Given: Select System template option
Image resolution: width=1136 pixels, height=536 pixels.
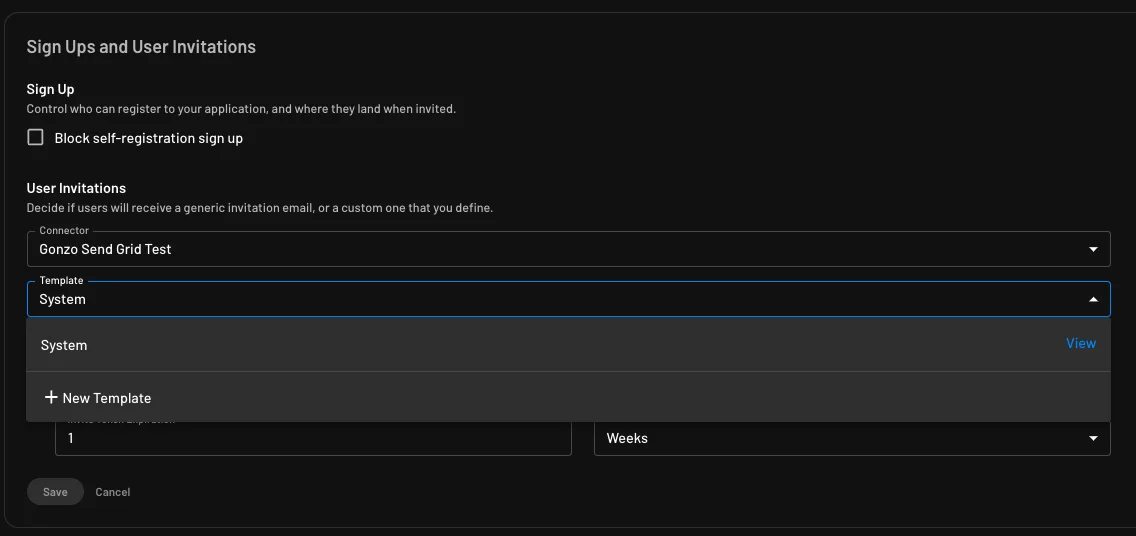Looking at the screenshot, I should [x=569, y=345].
